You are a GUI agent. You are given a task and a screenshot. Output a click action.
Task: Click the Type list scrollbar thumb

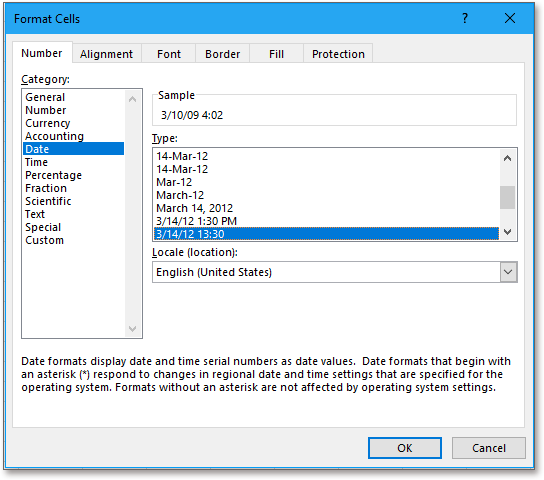(507, 197)
